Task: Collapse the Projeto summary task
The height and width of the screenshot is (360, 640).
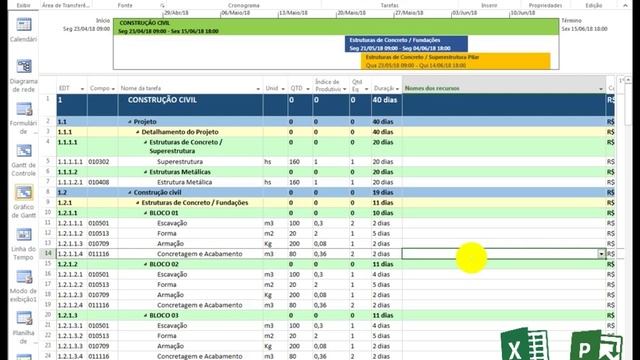Action: click(x=130, y=122)
